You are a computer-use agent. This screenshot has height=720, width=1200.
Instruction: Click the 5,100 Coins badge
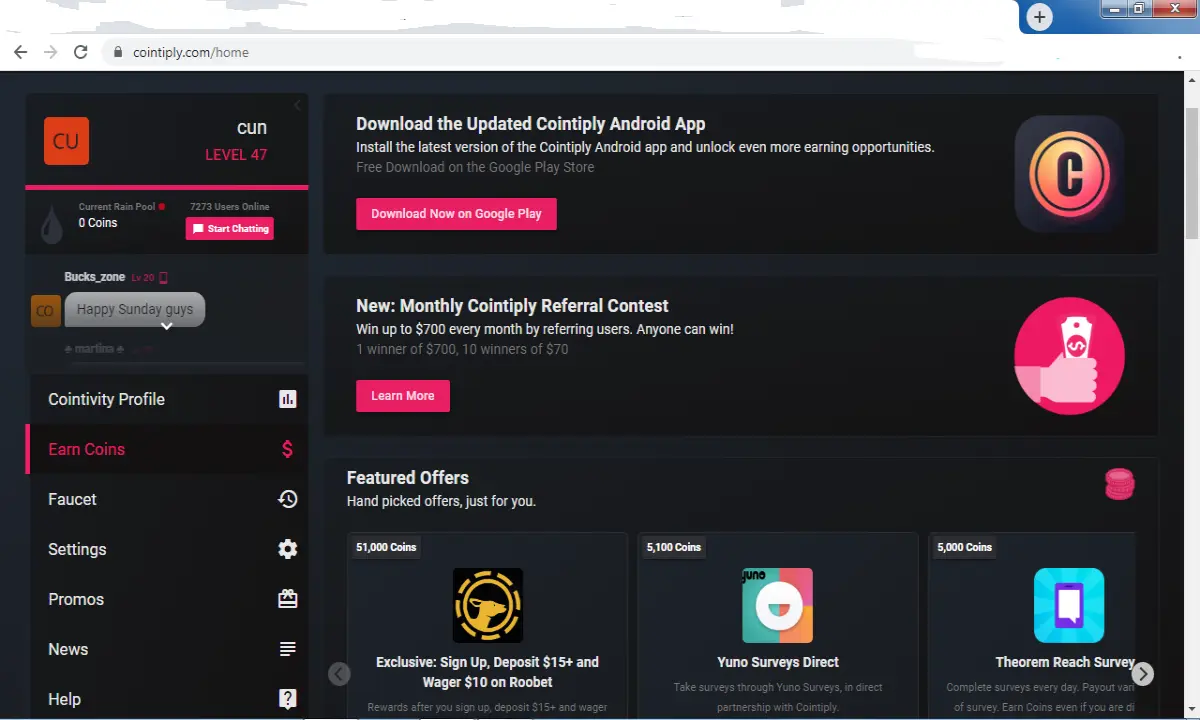tap(674, 547)
